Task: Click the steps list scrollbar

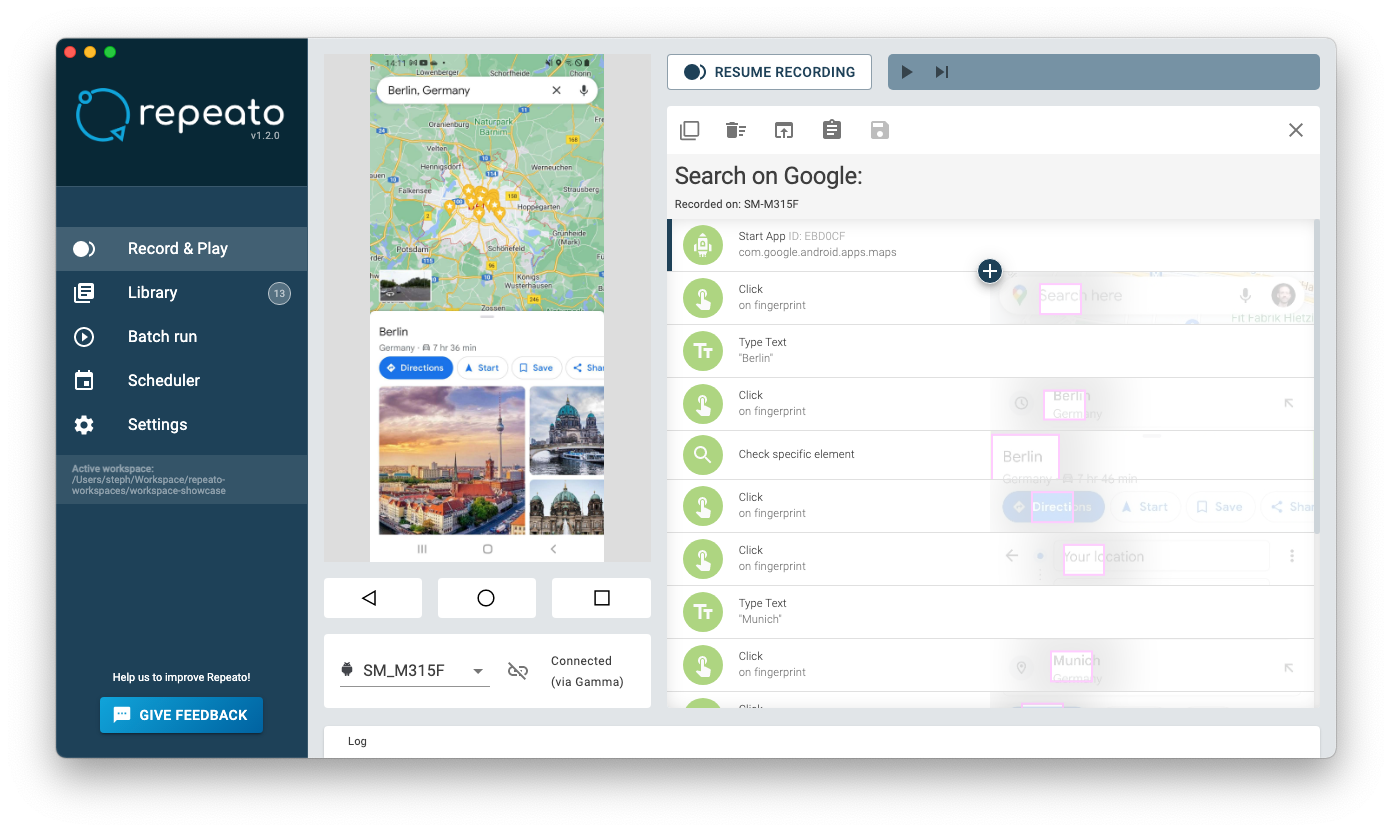Action: (x=1317, y=376)
